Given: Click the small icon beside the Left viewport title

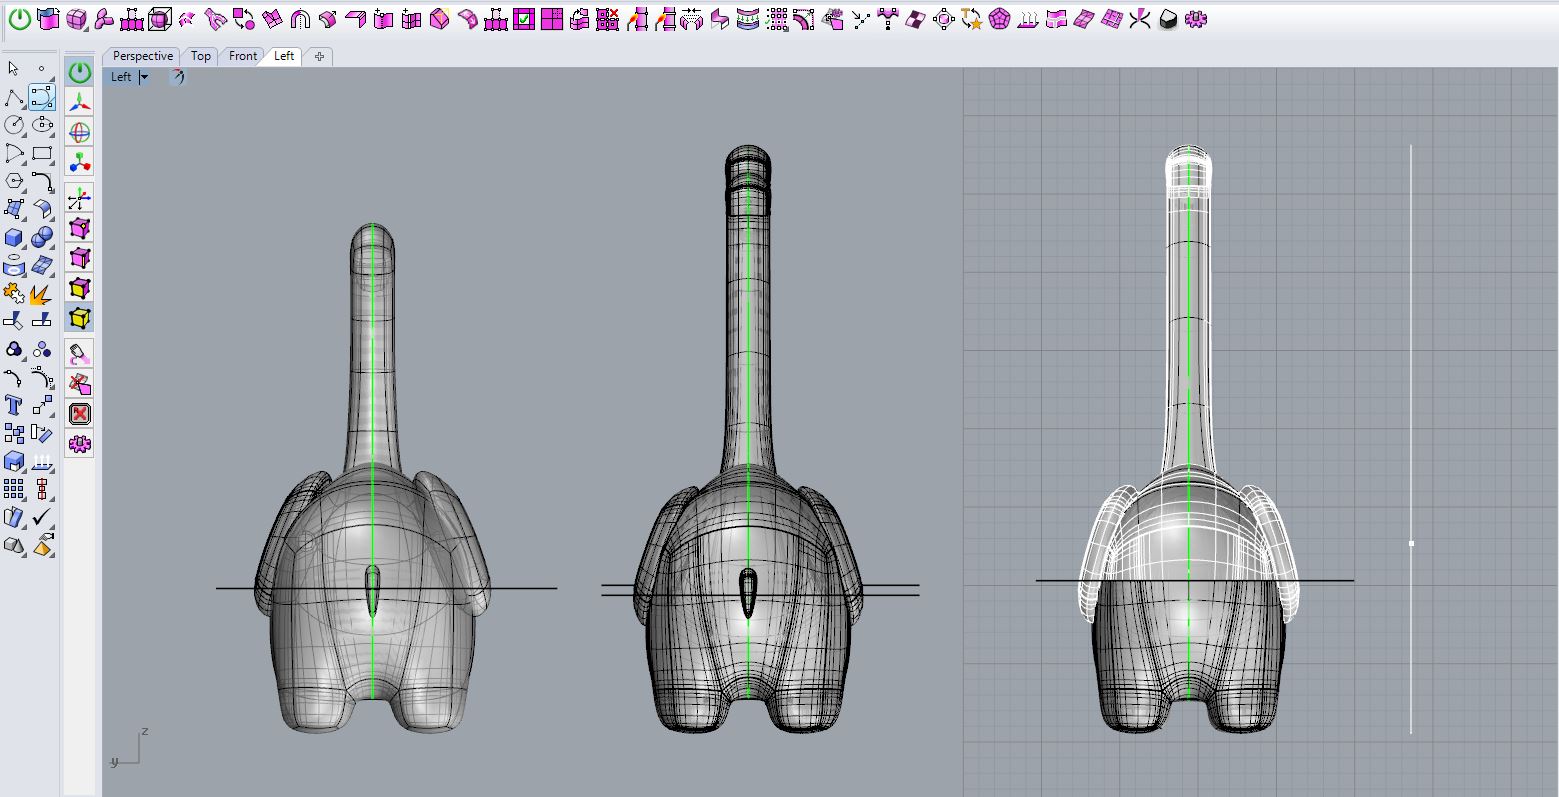Looking at the screenshot, I should pyautogui.click(x=177, y=77).
